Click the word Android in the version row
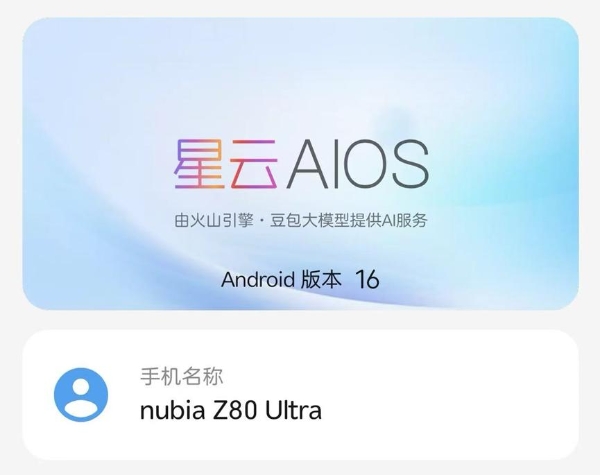Image resolution: width=600 pixels, height=475 pixels. pos(258,279)
